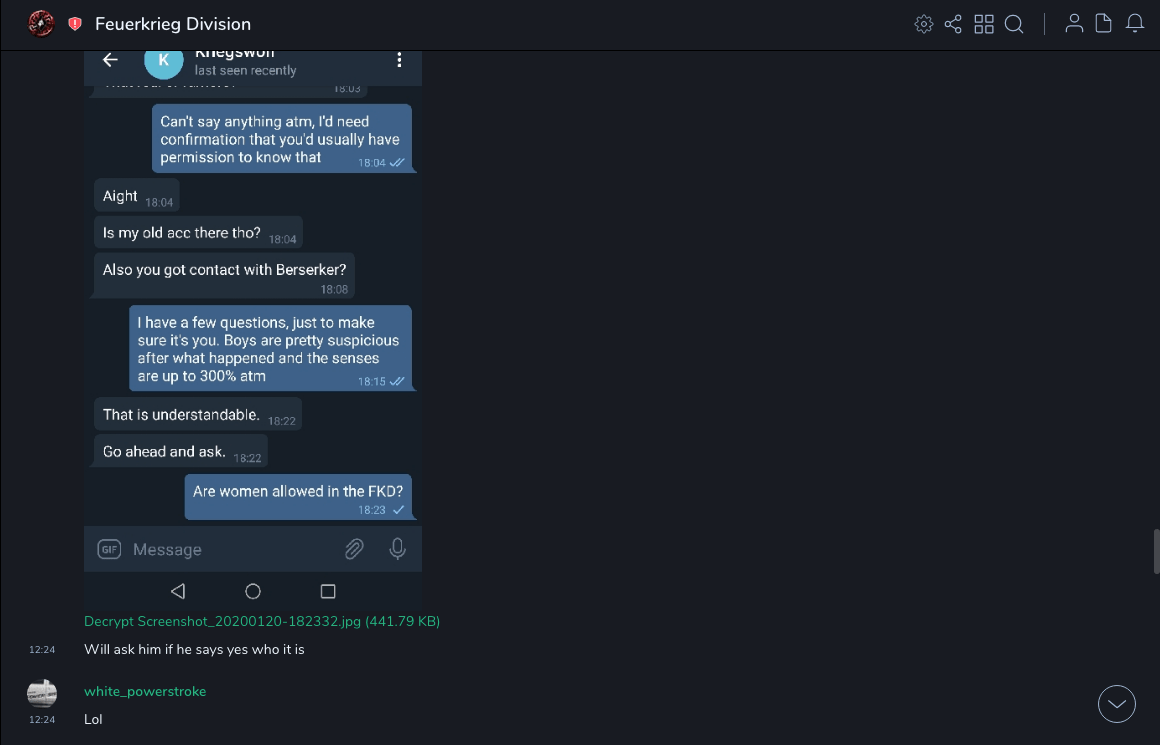1160x745 pixels.
Task: Jump to latest with the down-chevron button
Action: 1117,704
